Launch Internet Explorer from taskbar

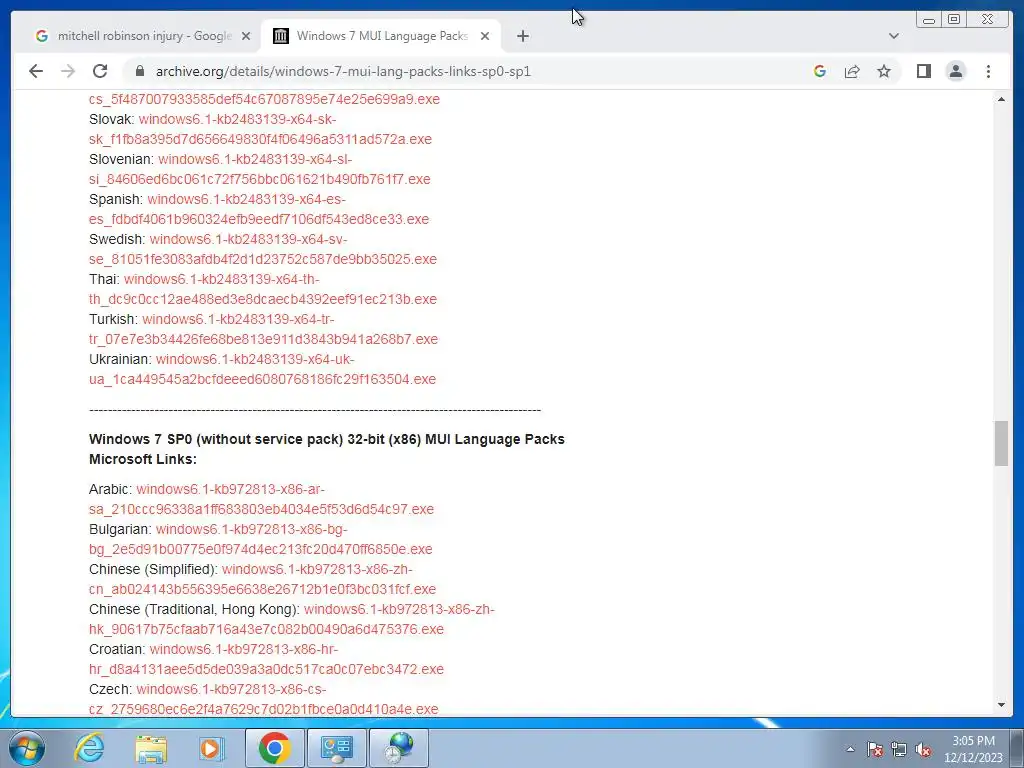89,748
